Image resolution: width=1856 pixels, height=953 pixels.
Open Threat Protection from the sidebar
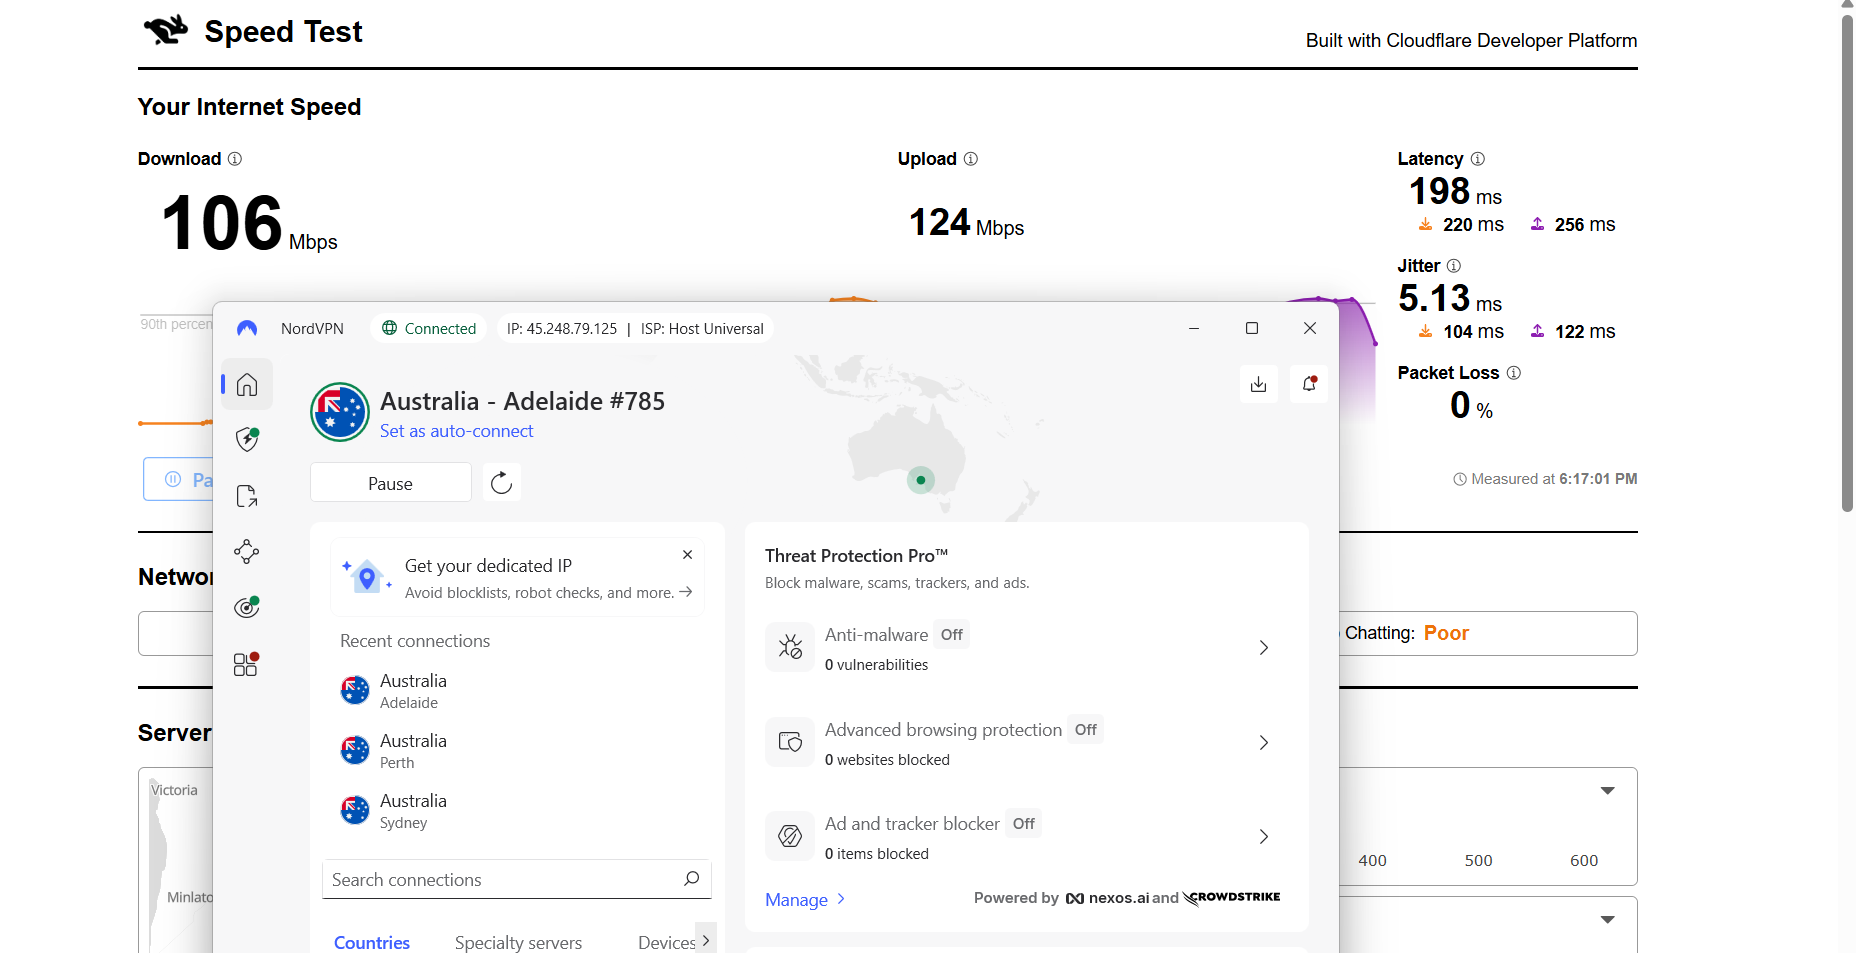point(246,439)
